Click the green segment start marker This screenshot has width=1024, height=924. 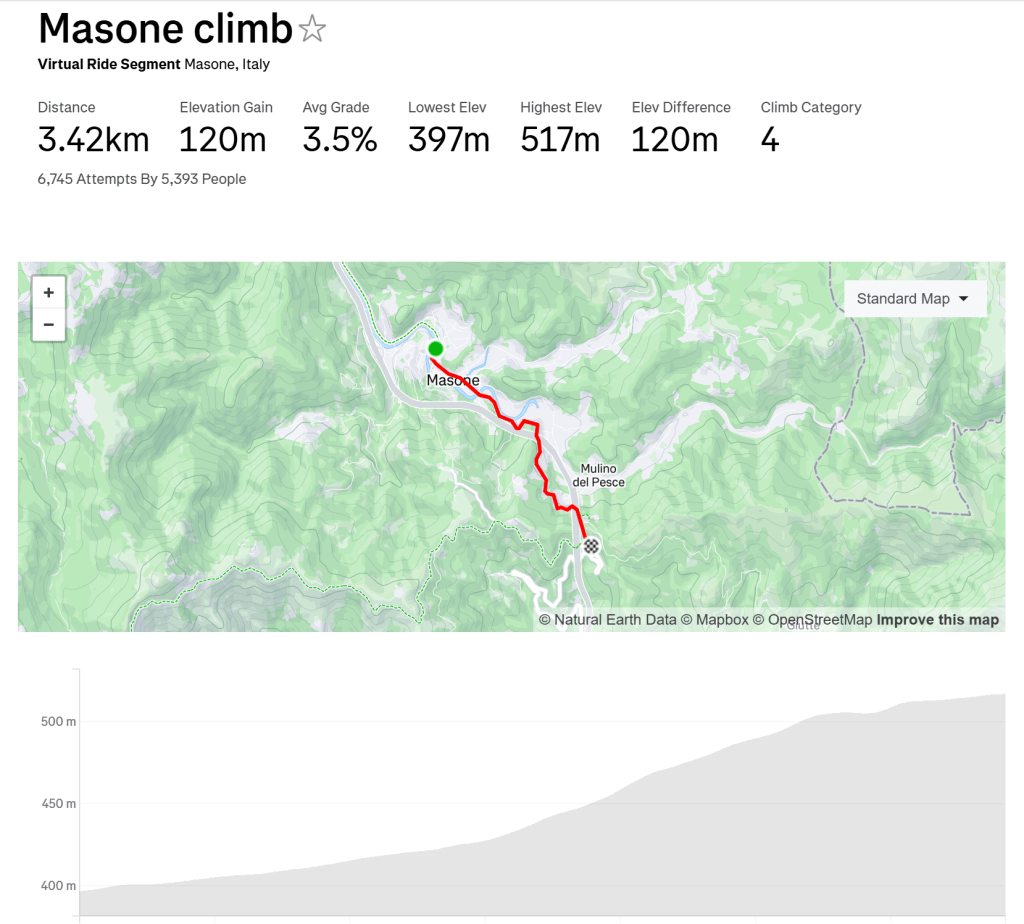[436, 348]
